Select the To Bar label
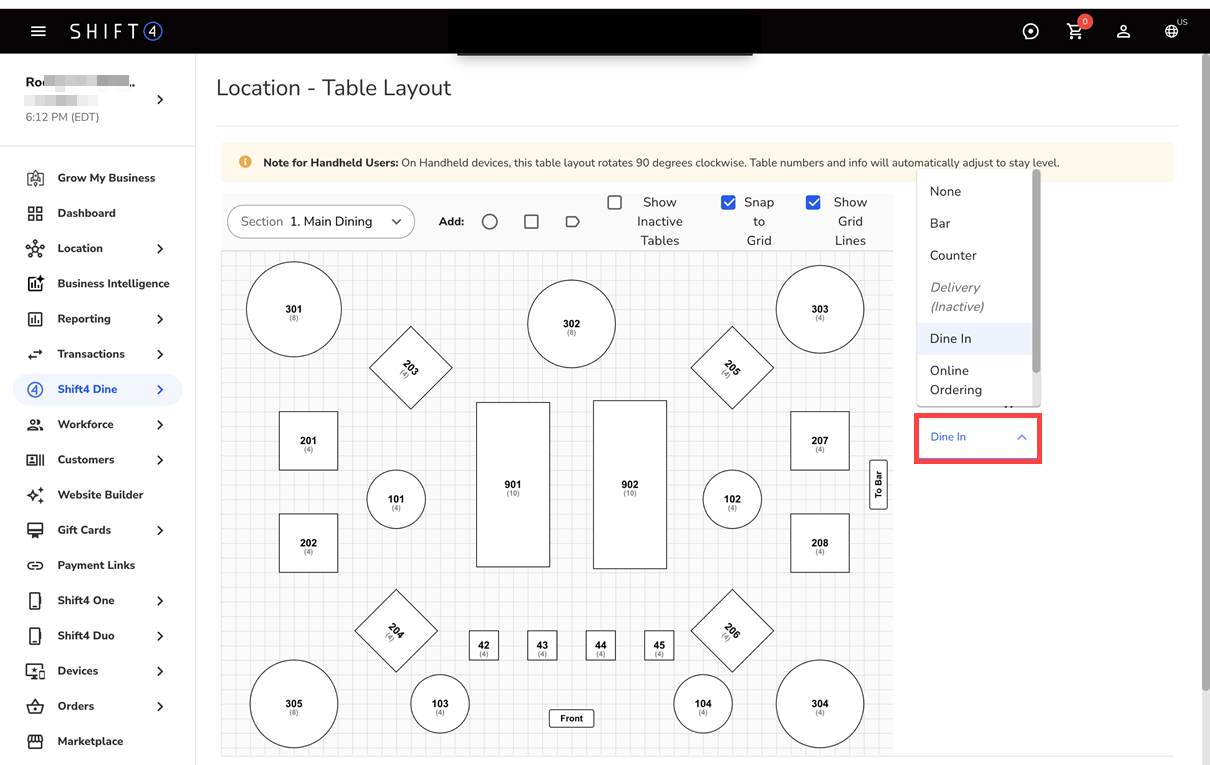The image size is (1210, 765). (879, 484)
